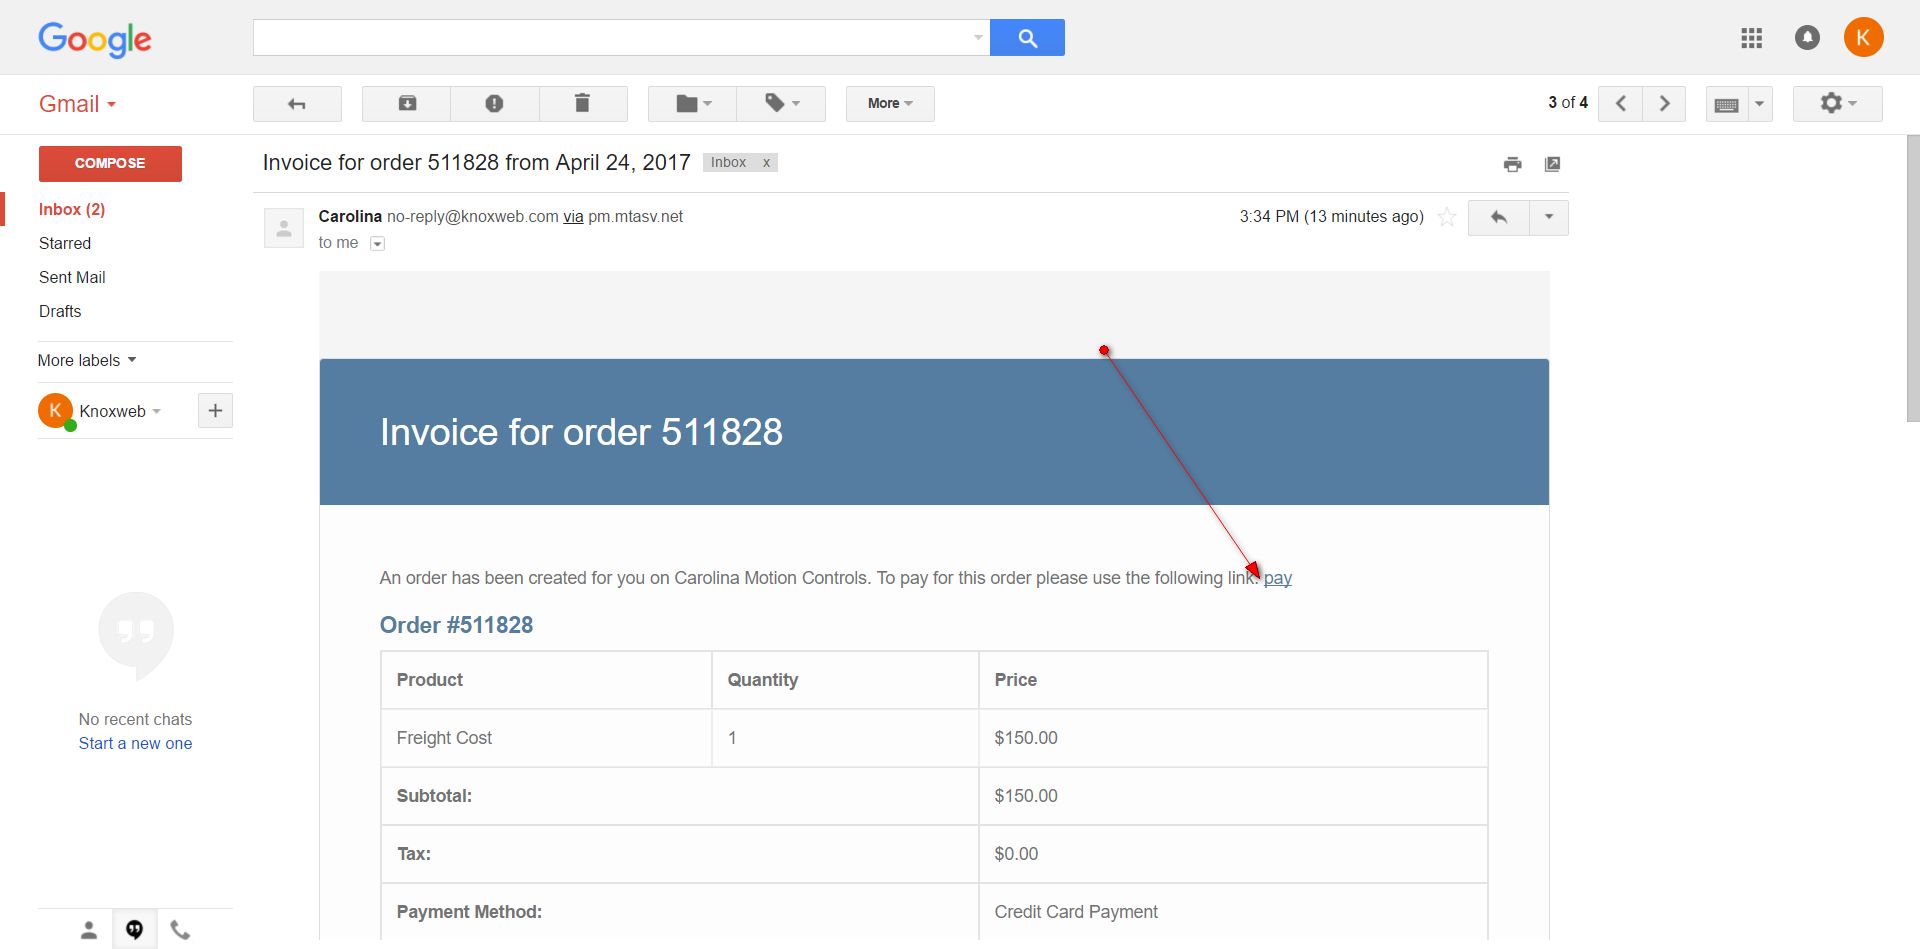Open Inbox (2) folder
The image size is (1920, 949).
72,209
